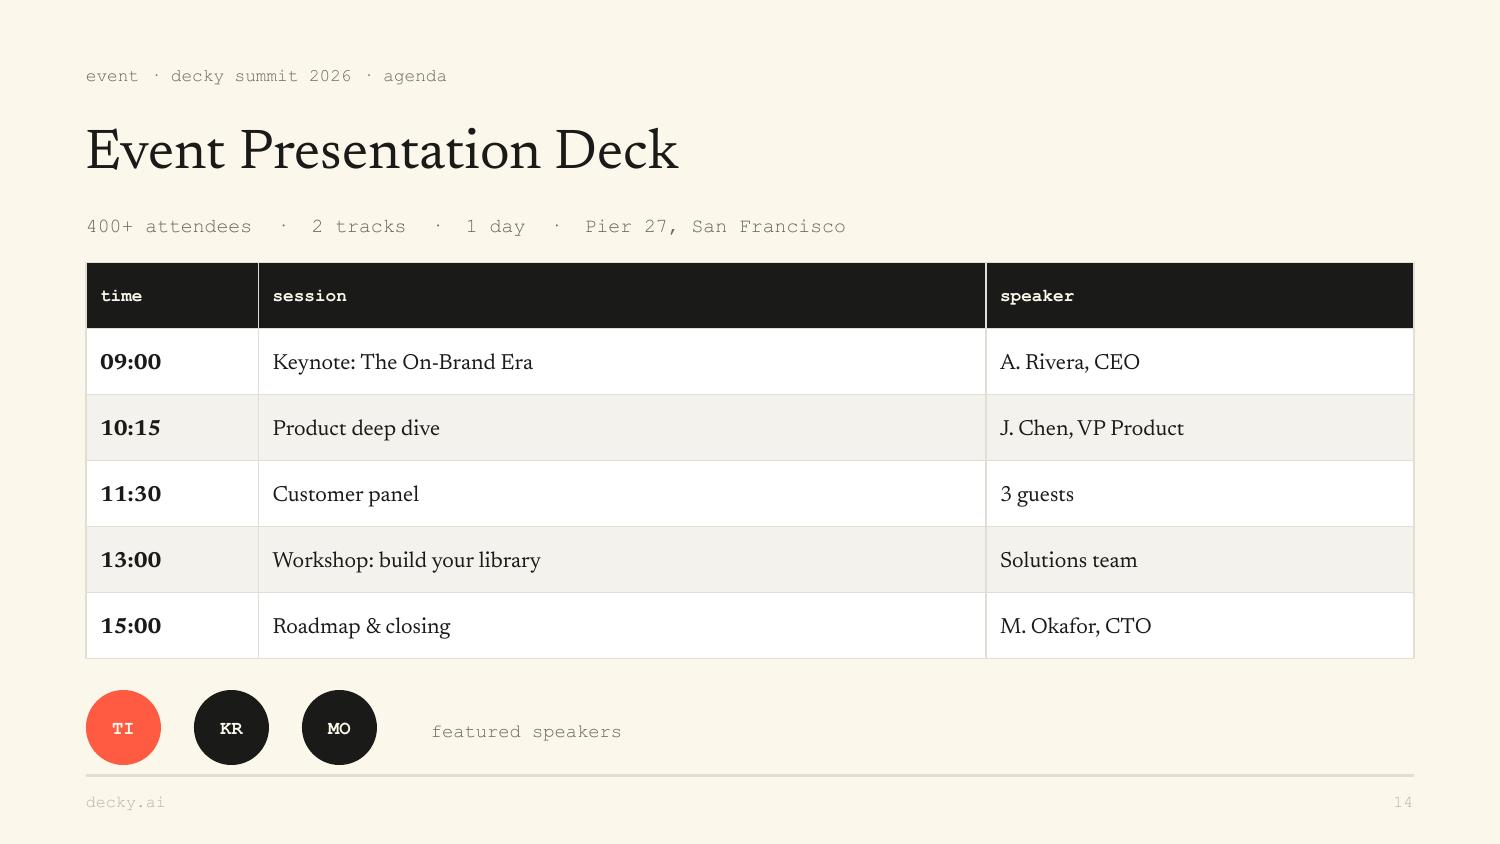
Task: Click the 'decky.ai' footer text
Action: (125, 802)
